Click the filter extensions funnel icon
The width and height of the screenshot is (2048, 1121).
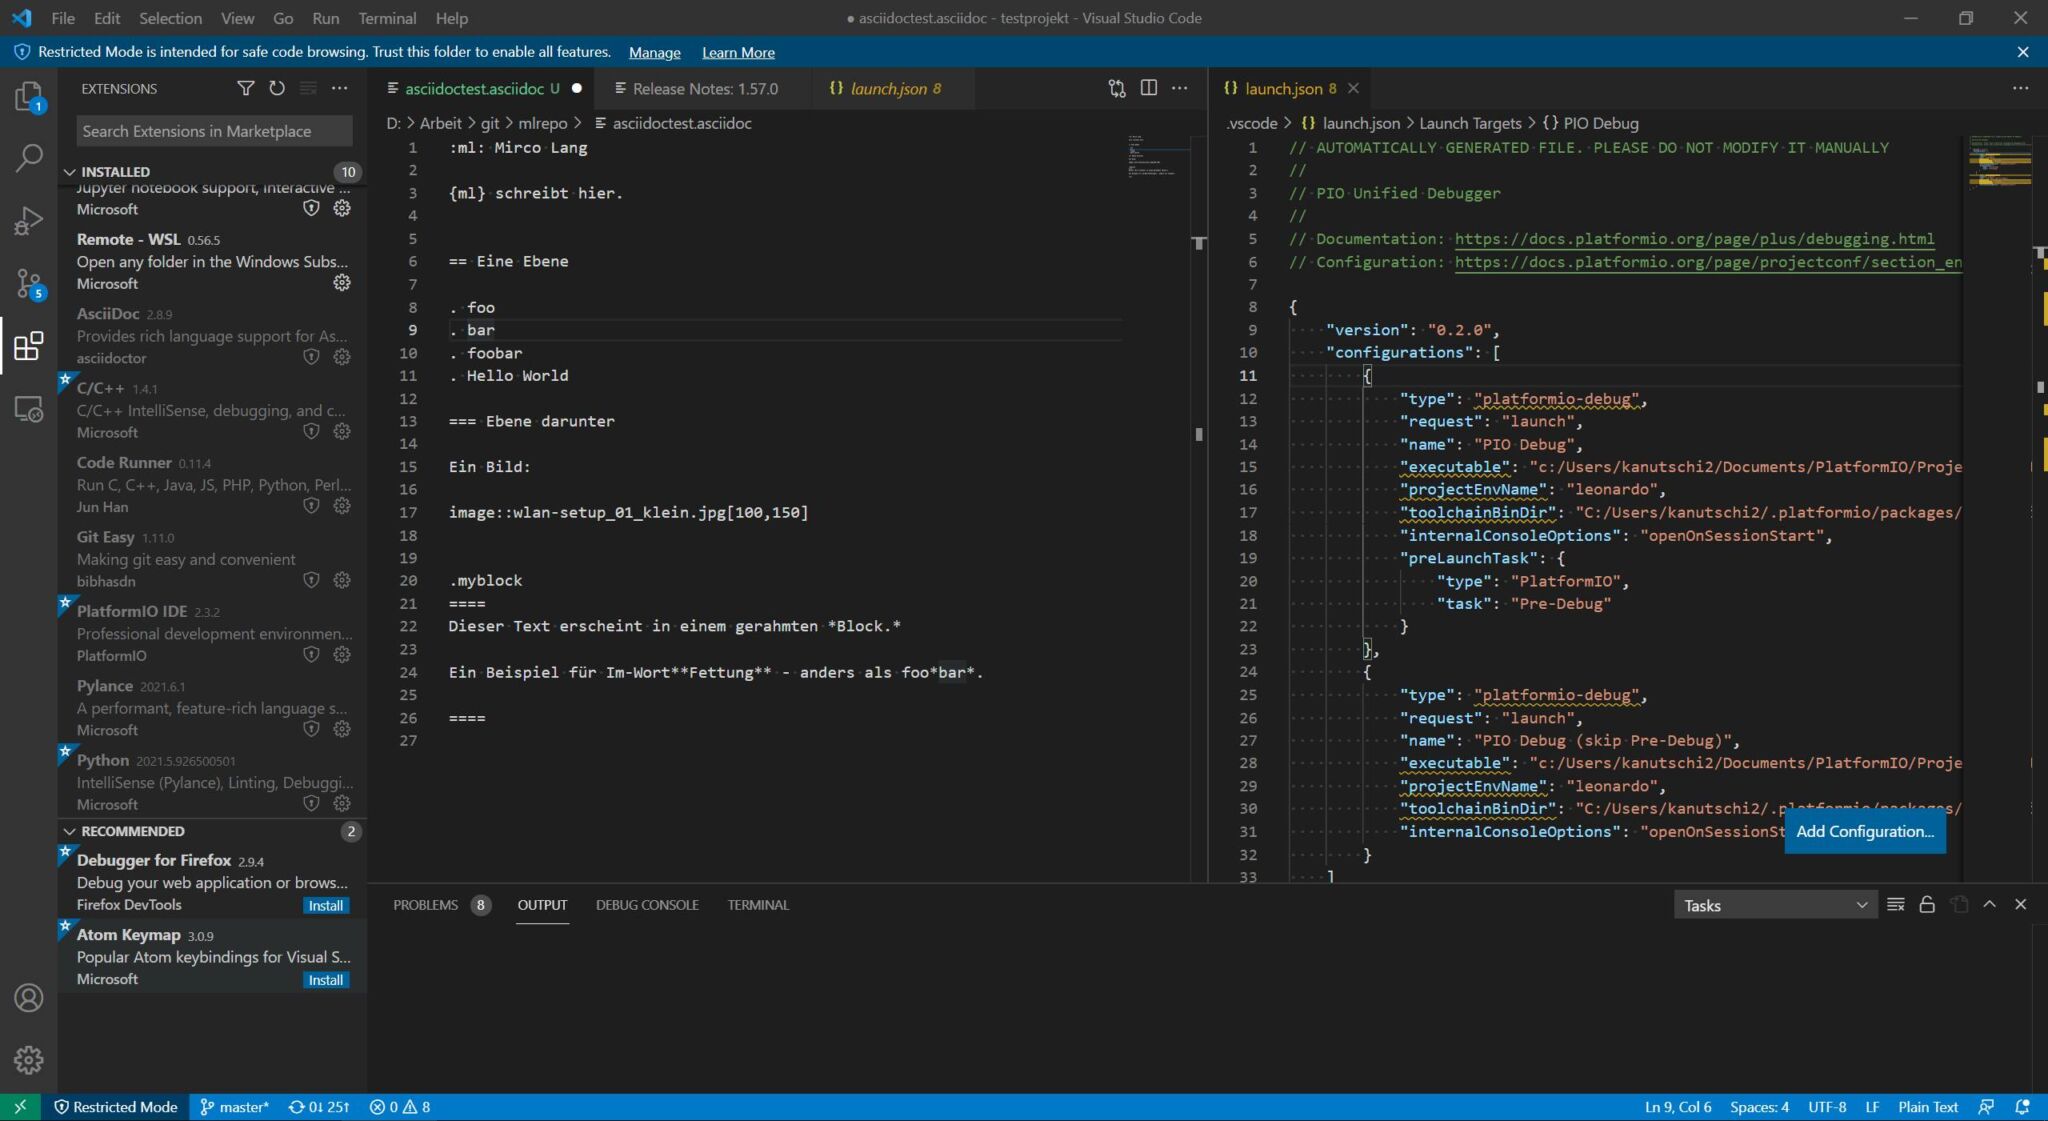coord(245,88)
